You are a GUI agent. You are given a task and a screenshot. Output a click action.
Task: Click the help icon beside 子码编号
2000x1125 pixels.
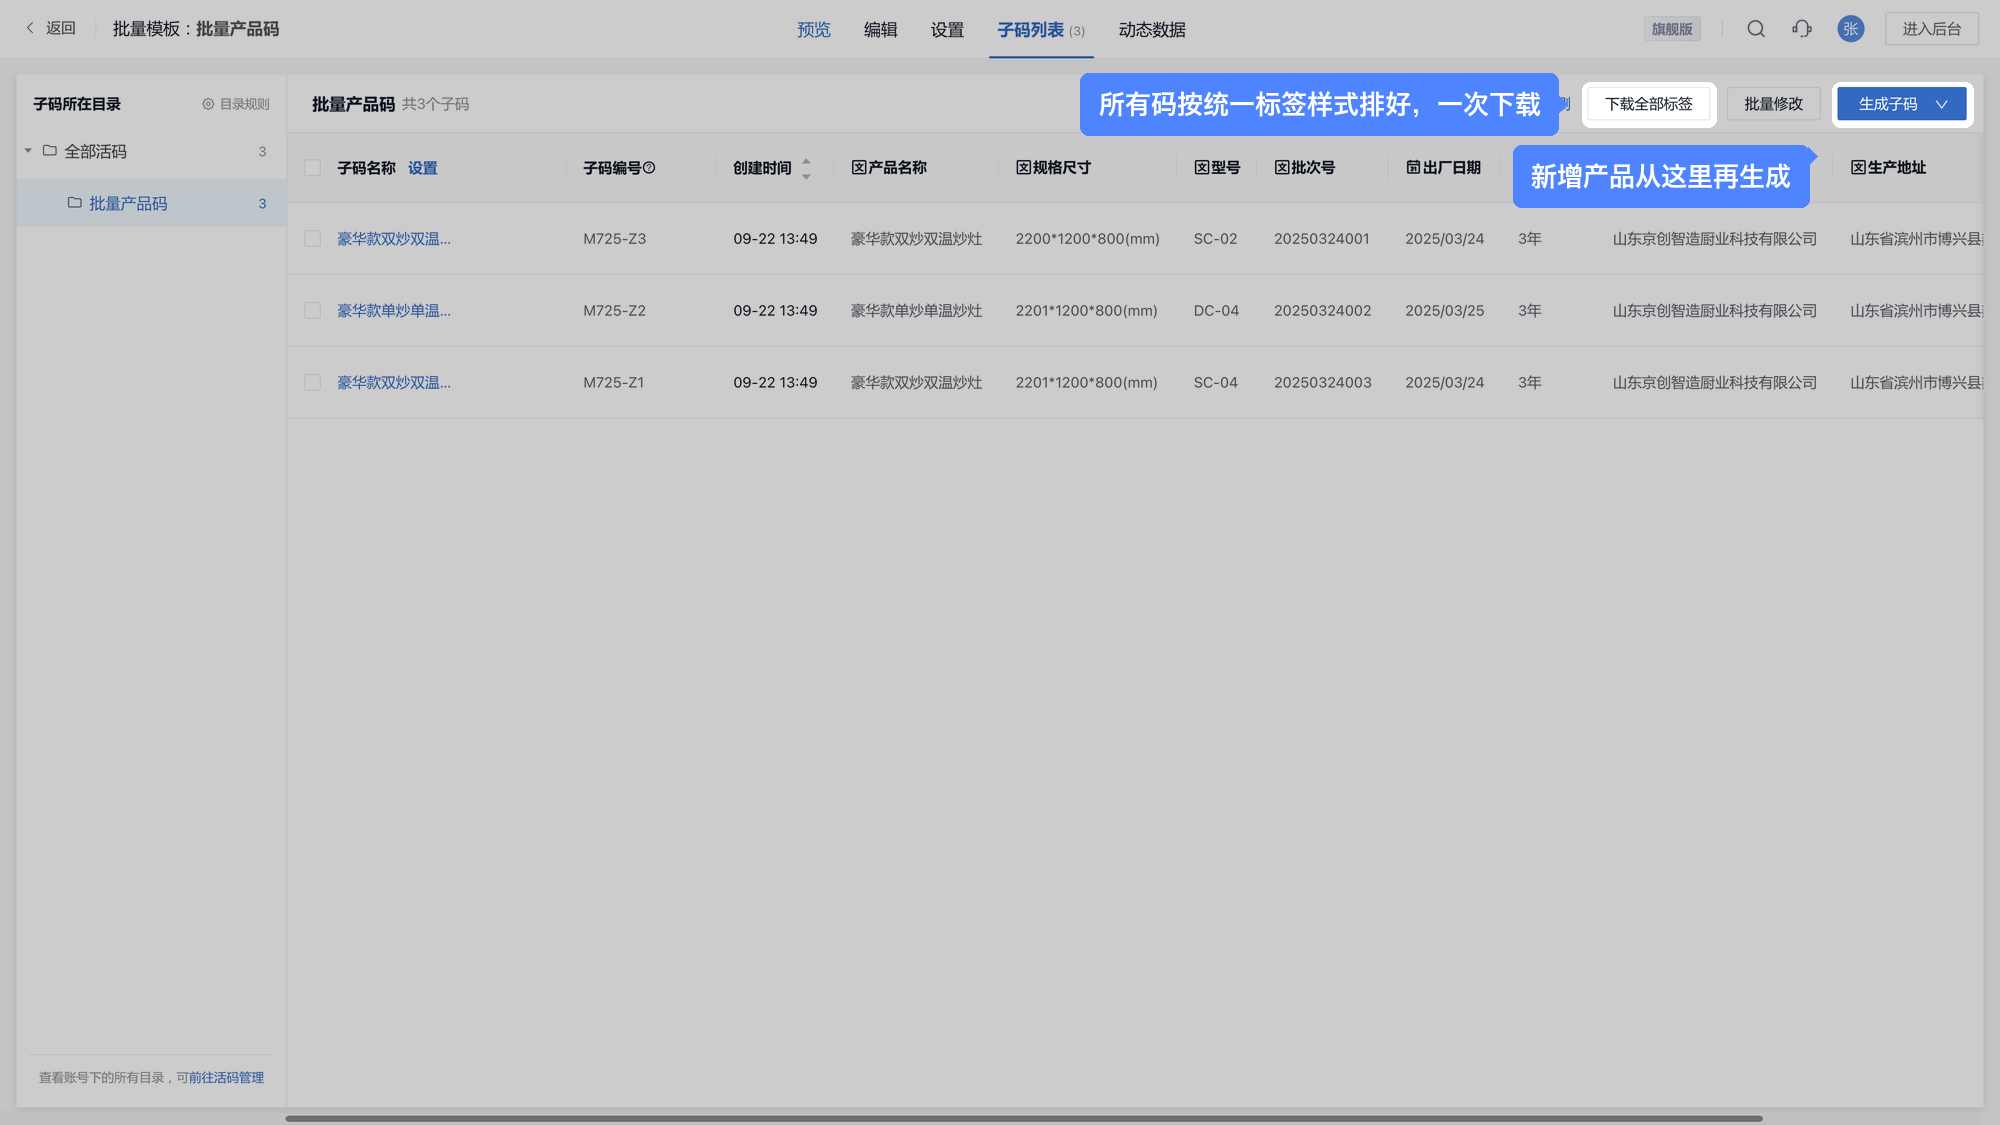(649, 168)
